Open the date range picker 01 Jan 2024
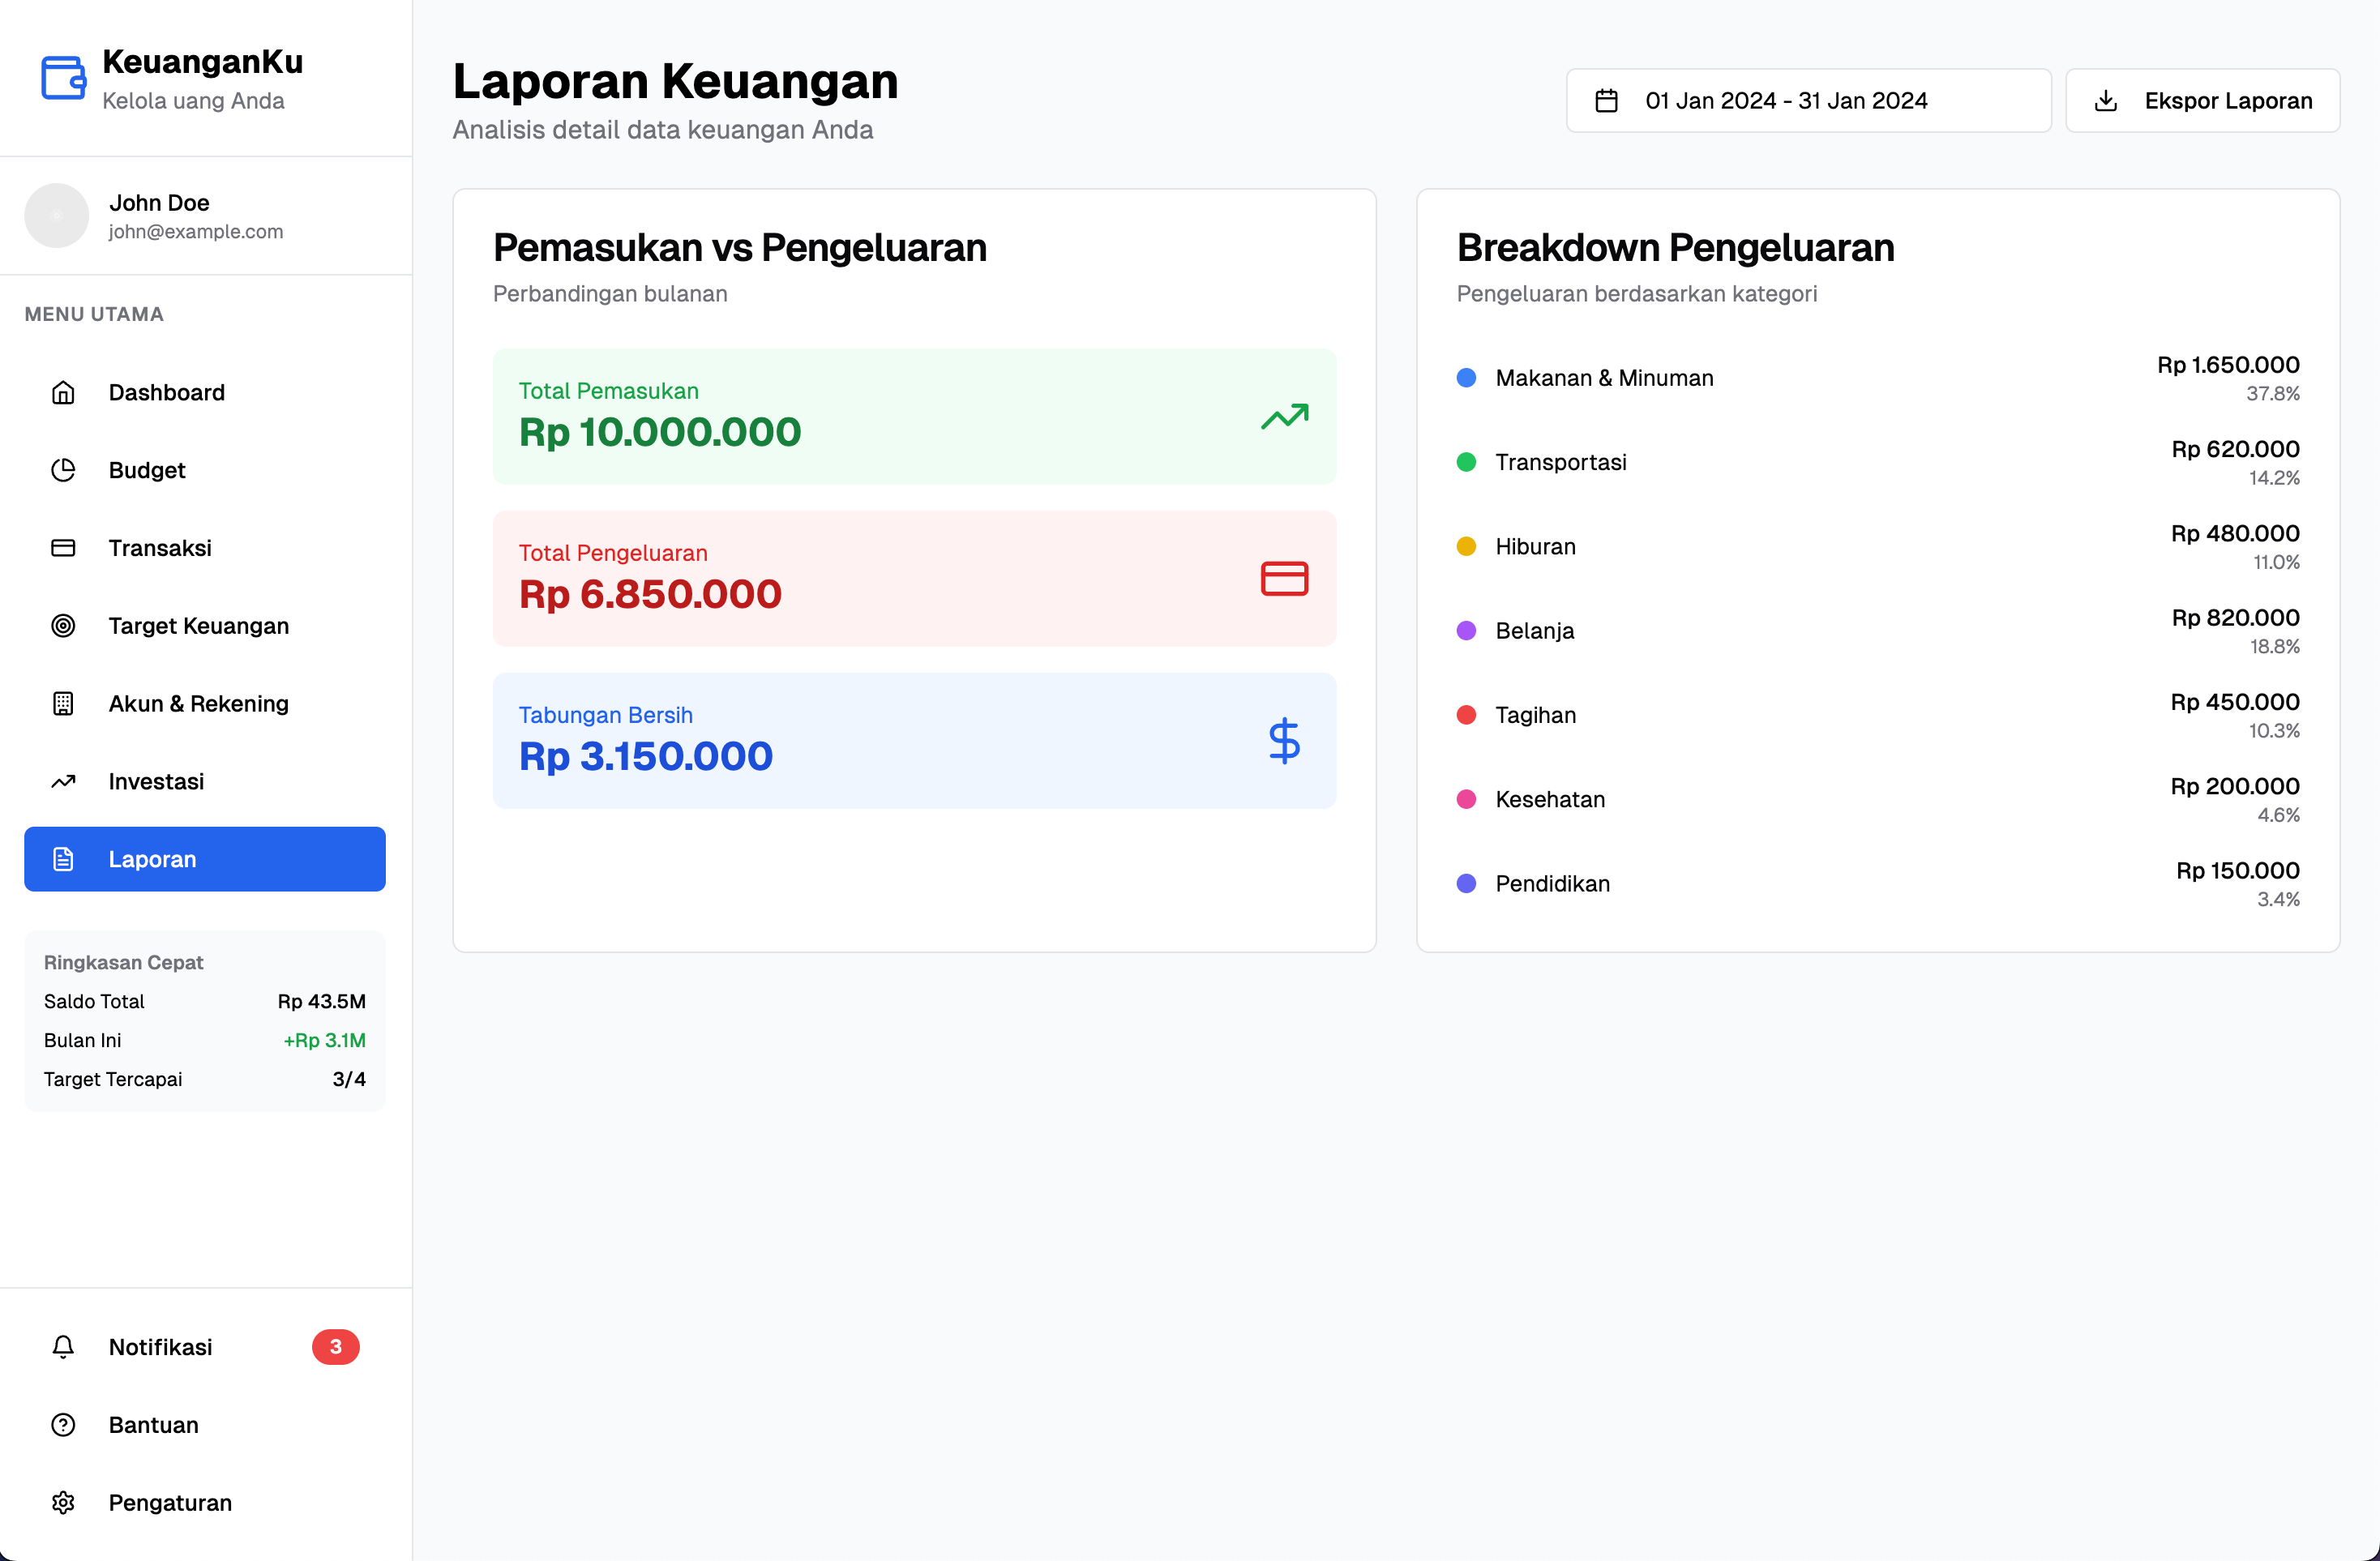Image resolution: width=2380 pixels, height=1561 pixels. (x=1808, y=101)
